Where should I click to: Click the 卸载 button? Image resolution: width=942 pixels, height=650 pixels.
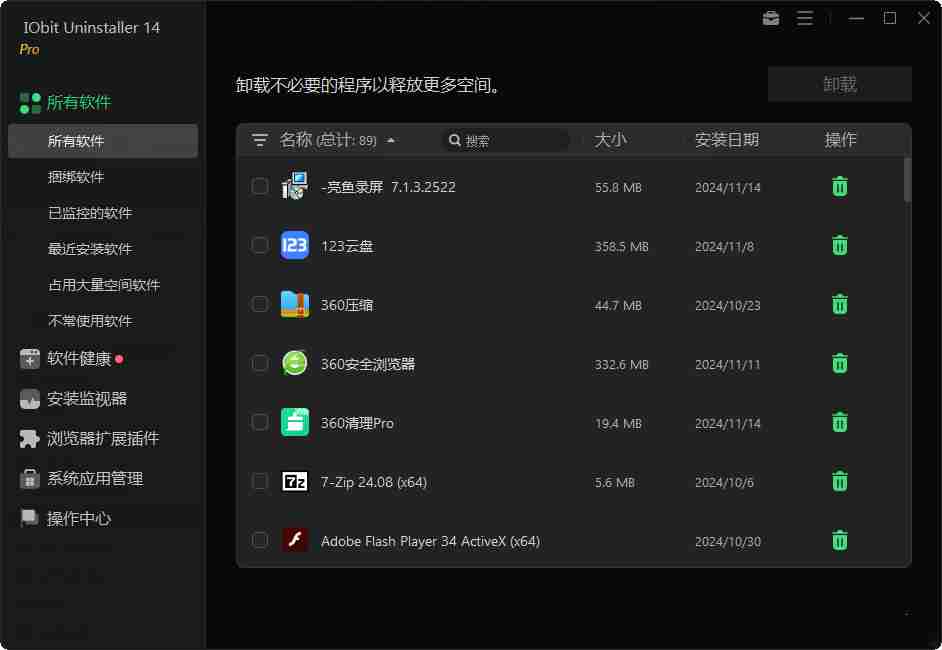839,85
